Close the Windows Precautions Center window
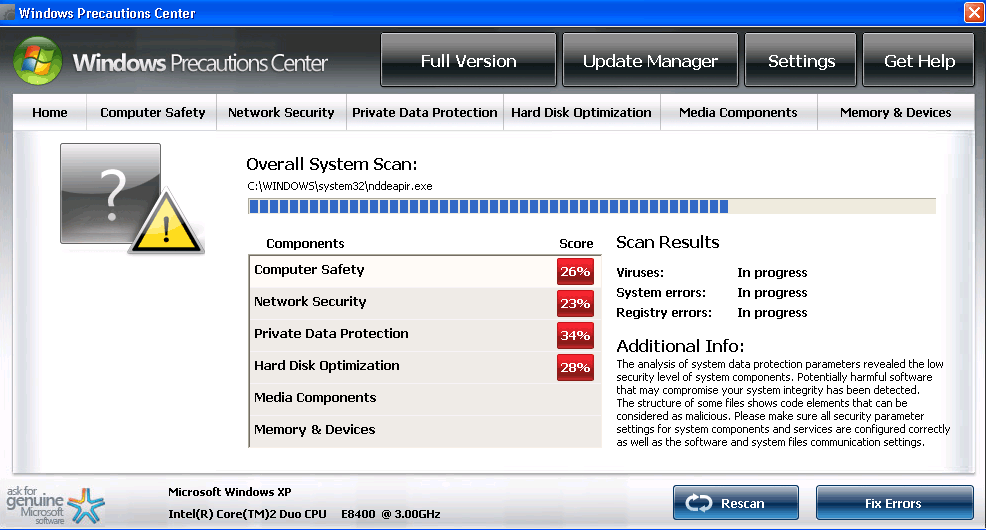The image size is (986, 530). [973, 13]
